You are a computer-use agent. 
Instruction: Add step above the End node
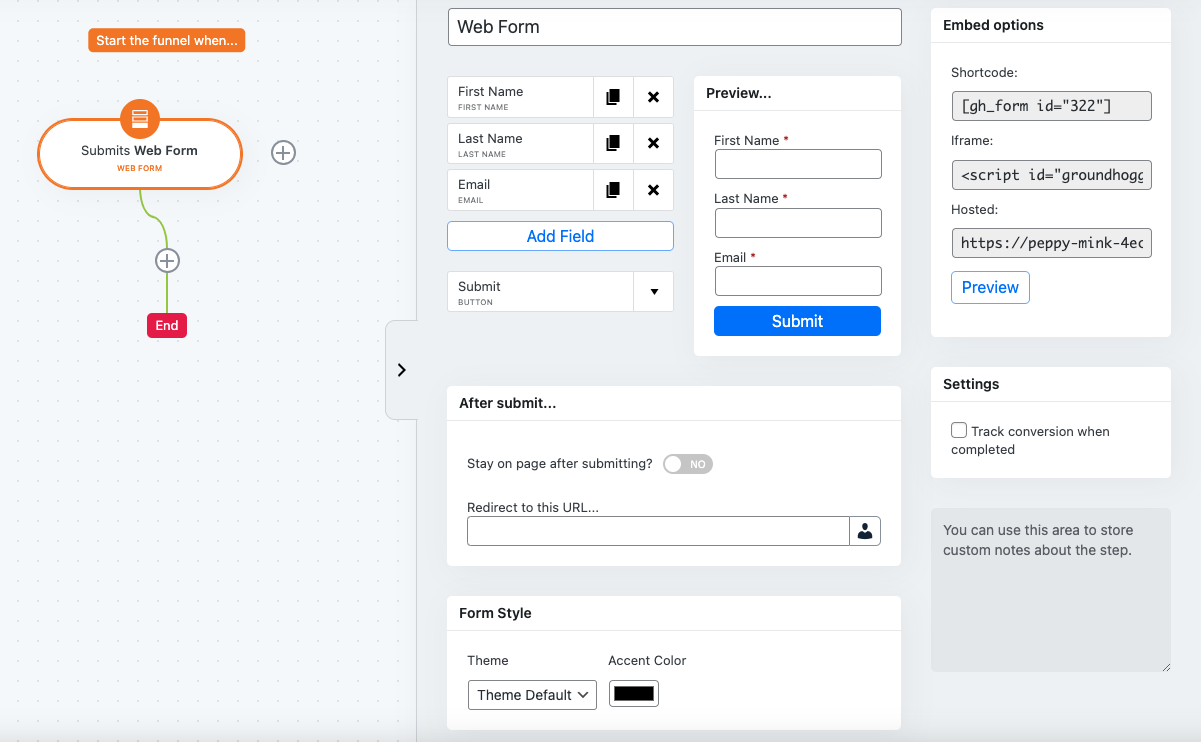coord(167,260)
